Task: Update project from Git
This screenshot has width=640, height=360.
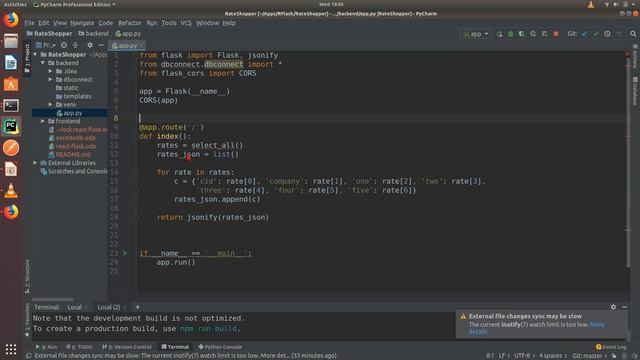Action: pos(584,34)
